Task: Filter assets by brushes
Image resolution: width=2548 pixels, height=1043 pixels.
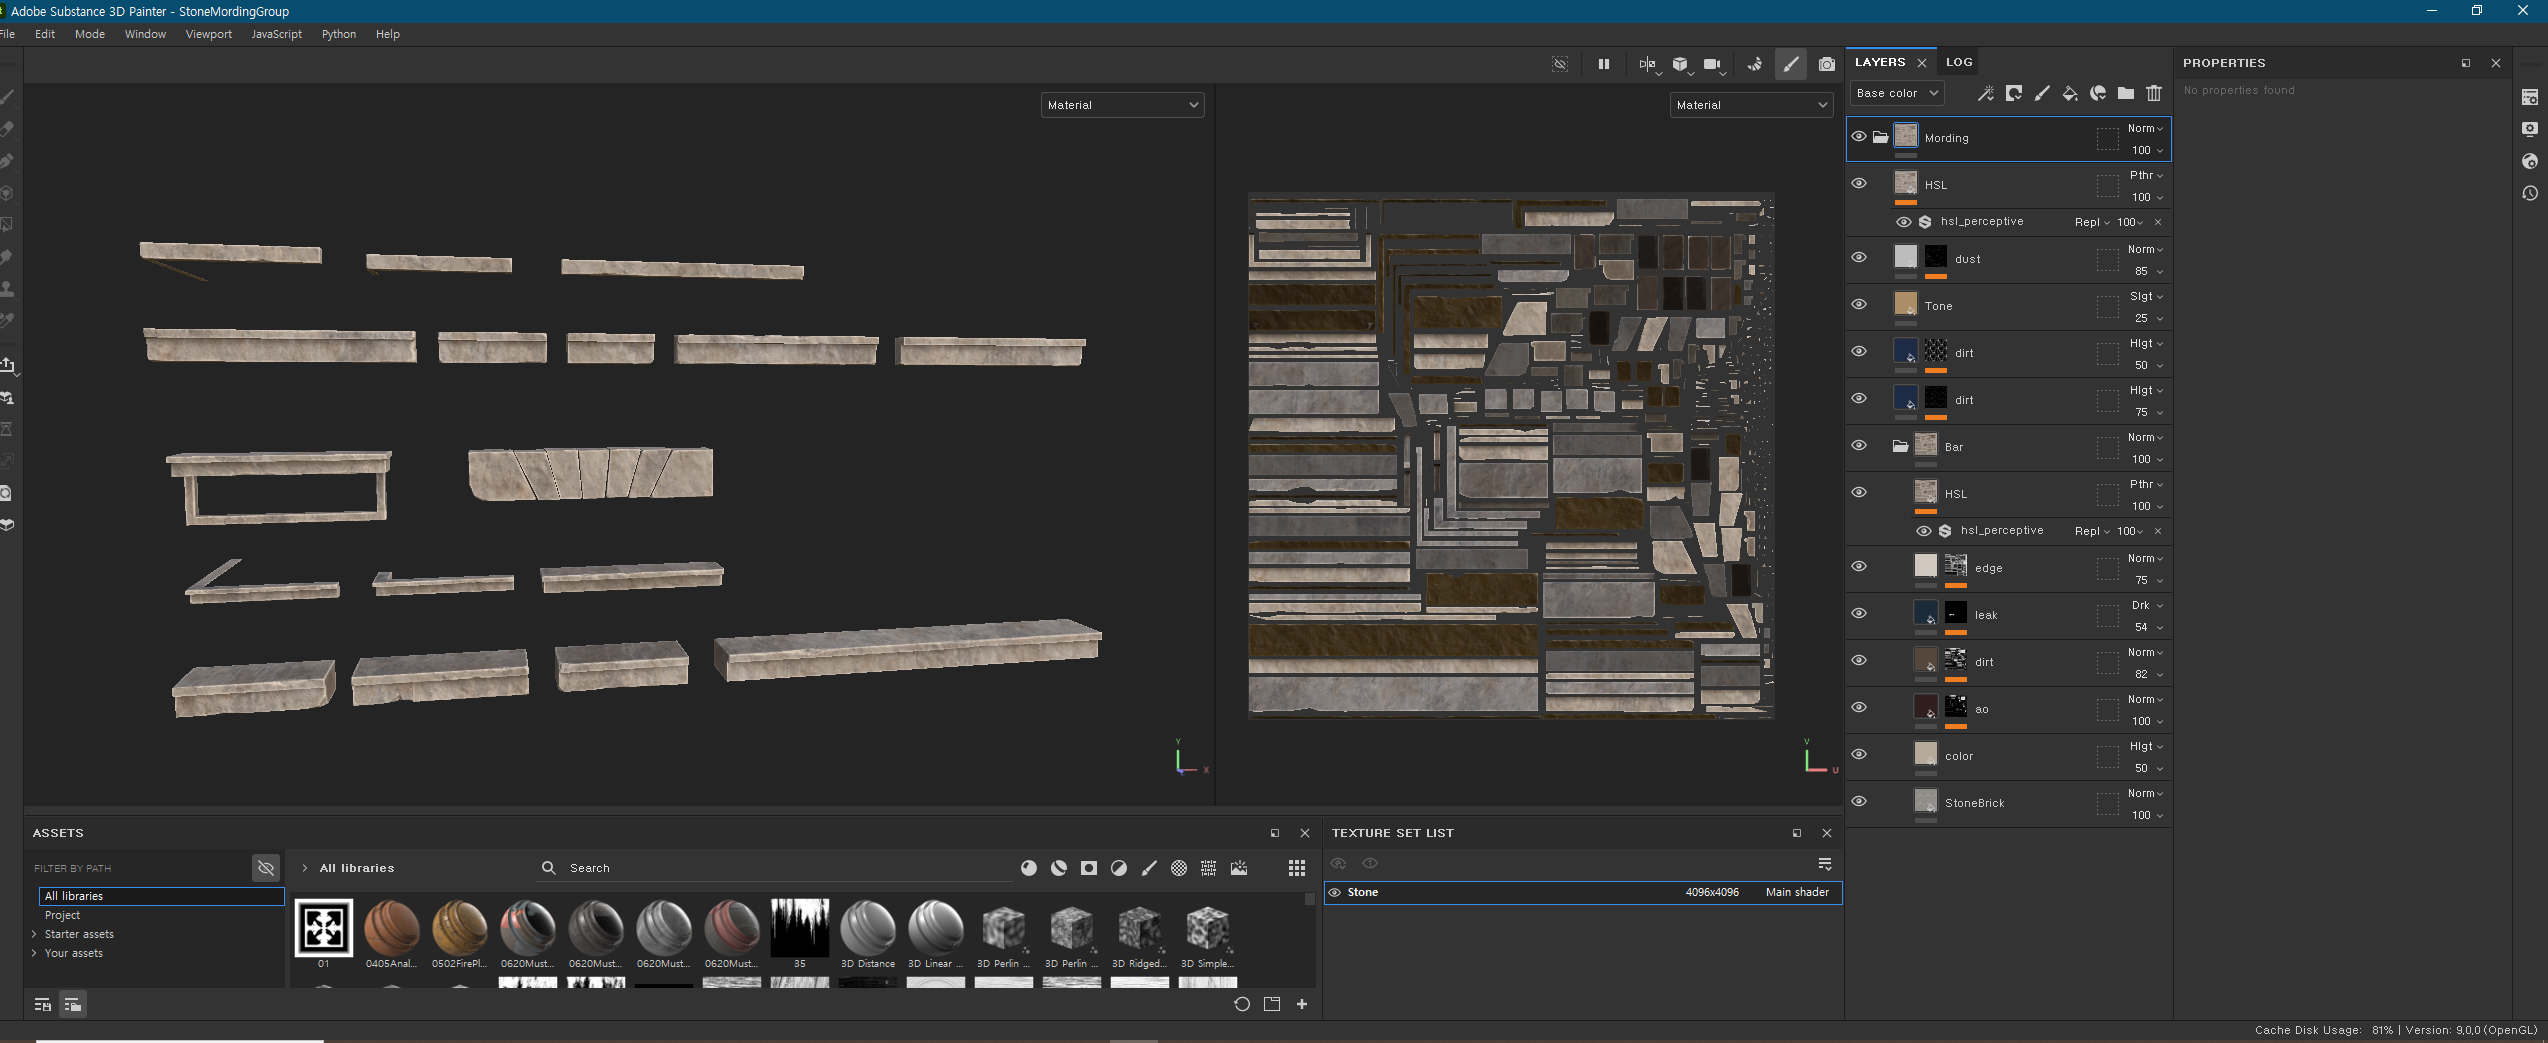Action: (x=1149, y=868)
